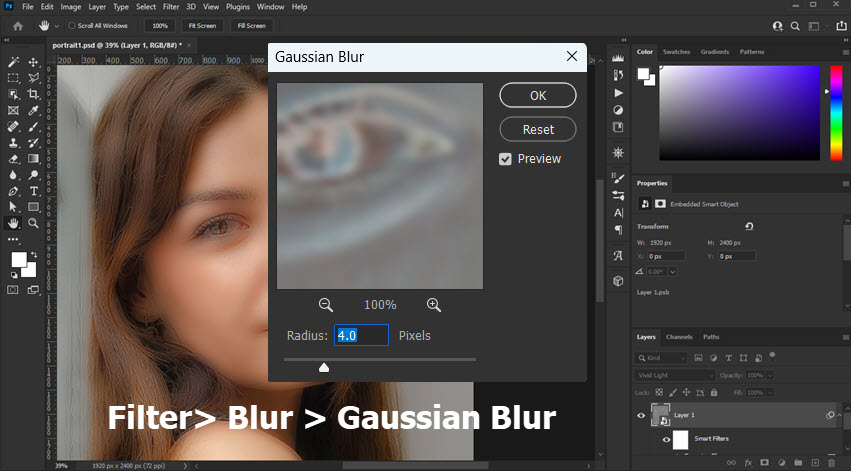
Task: Toggle lock transparent pixels
Action: (659, 392)
